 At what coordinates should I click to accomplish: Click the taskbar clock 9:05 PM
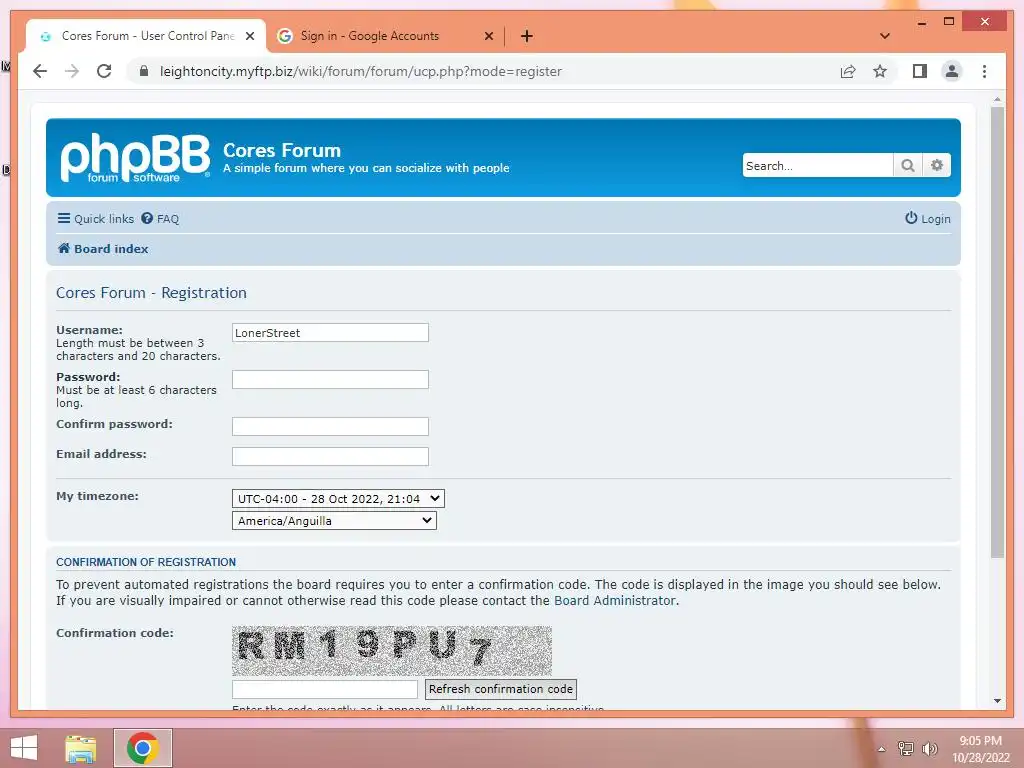click(x=980, y=749)
